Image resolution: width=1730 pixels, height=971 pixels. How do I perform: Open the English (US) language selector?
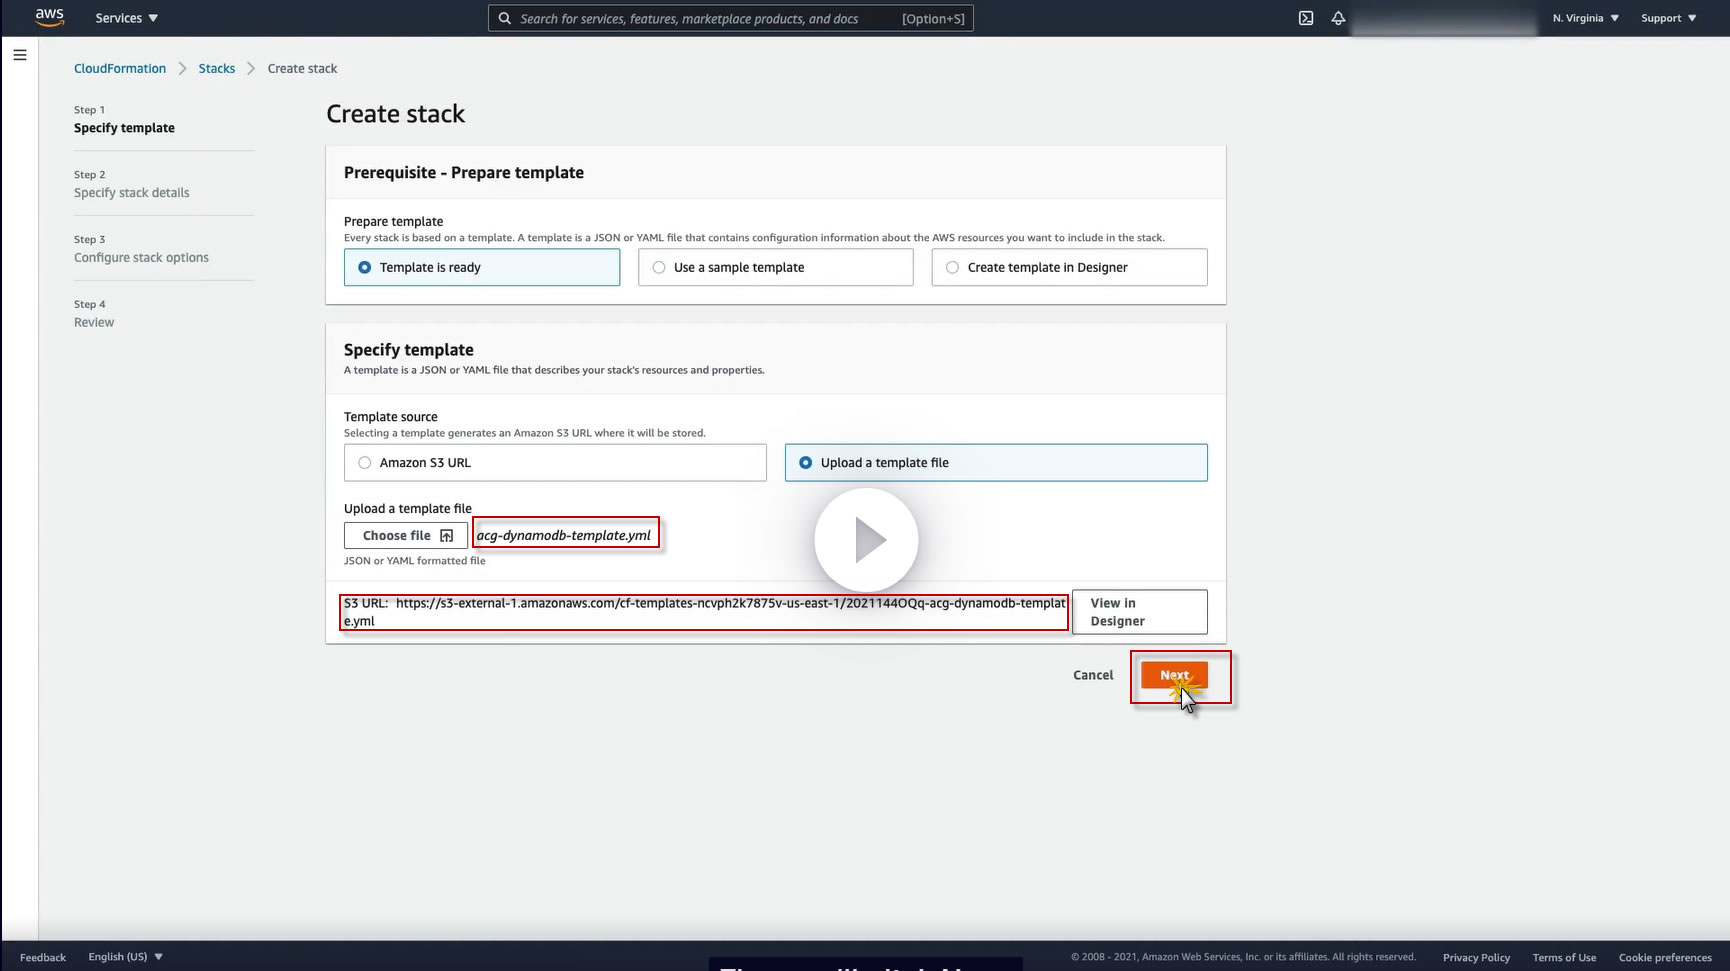[x=126, y=957]
